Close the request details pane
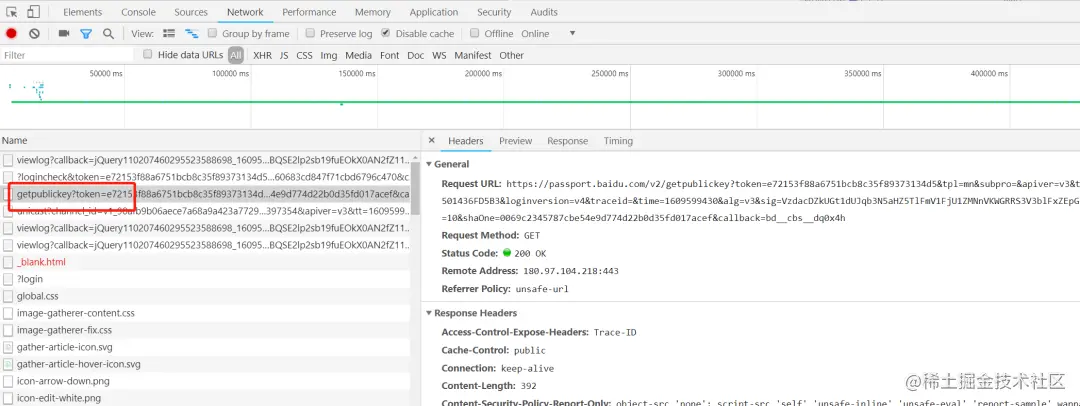Screen dimensions: 1080x406 [x=432, y=141]
